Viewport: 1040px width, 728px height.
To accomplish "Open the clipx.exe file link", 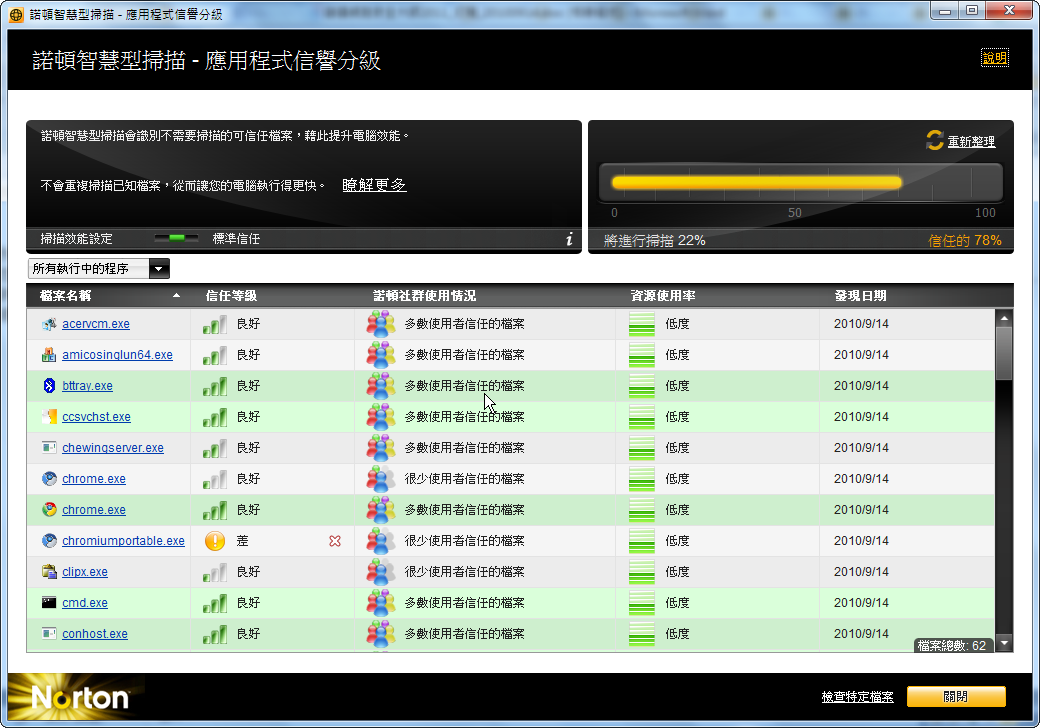I will coord(85,572).
